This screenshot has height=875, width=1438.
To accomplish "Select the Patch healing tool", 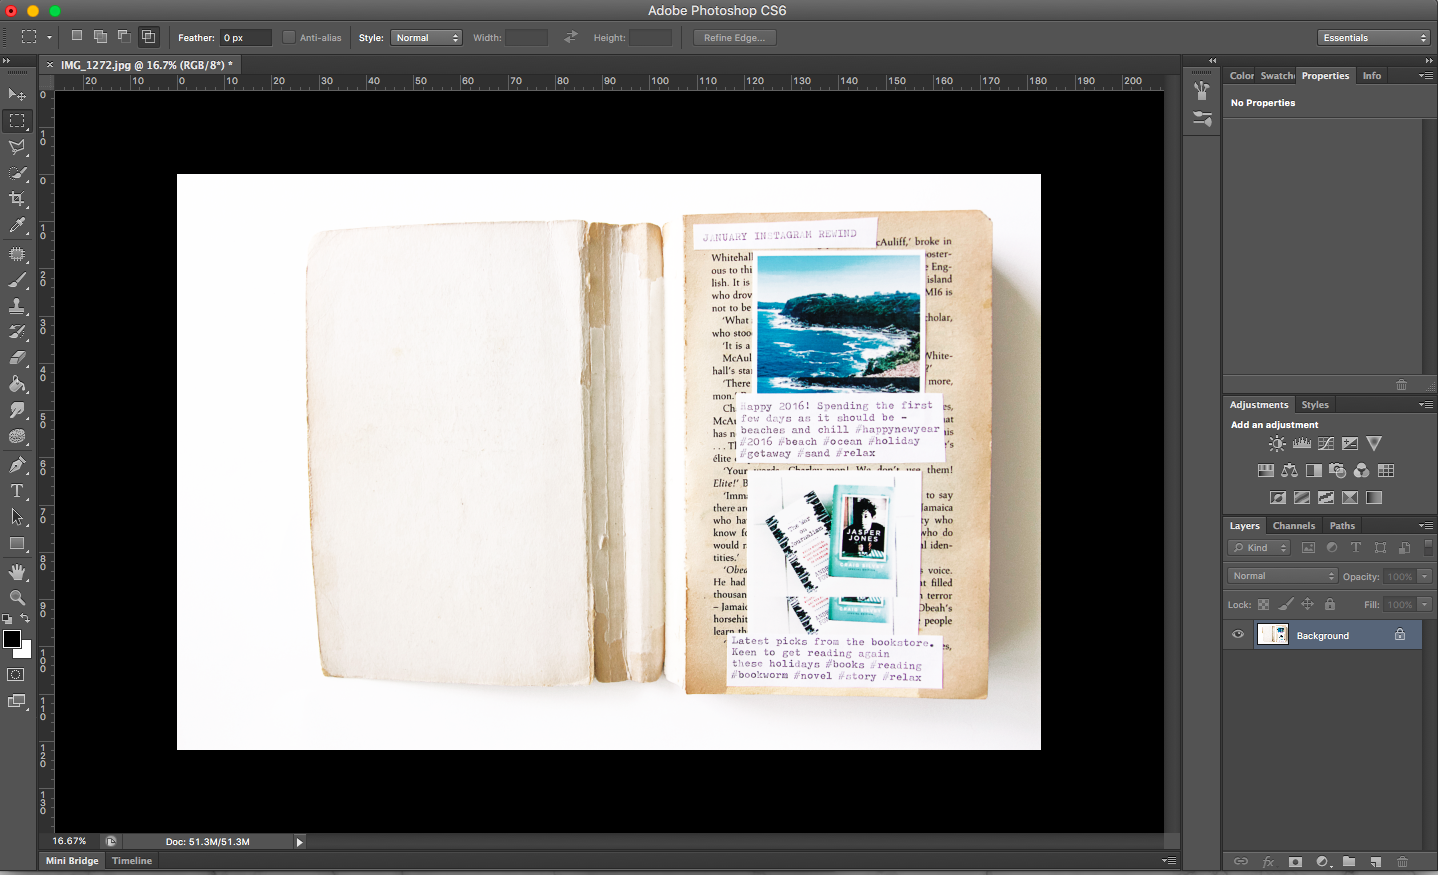I will point(17,254).
